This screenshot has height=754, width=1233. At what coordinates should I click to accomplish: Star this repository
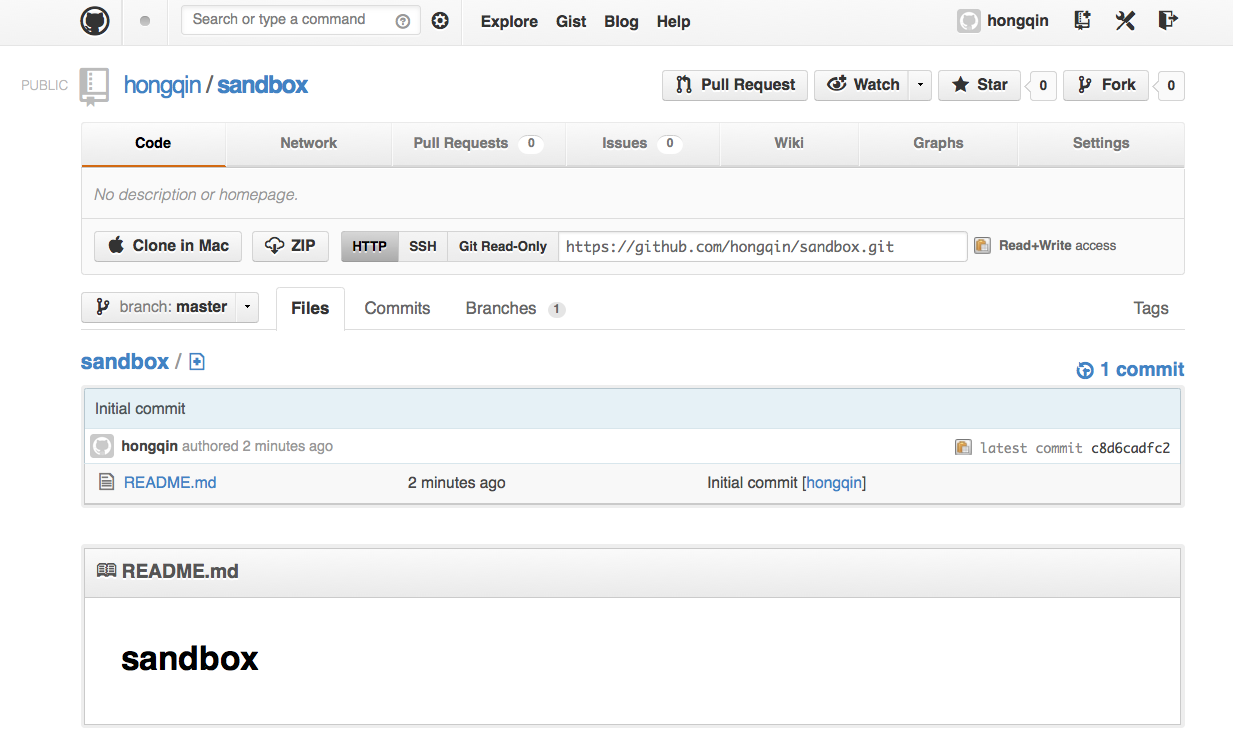pos(979,85)
